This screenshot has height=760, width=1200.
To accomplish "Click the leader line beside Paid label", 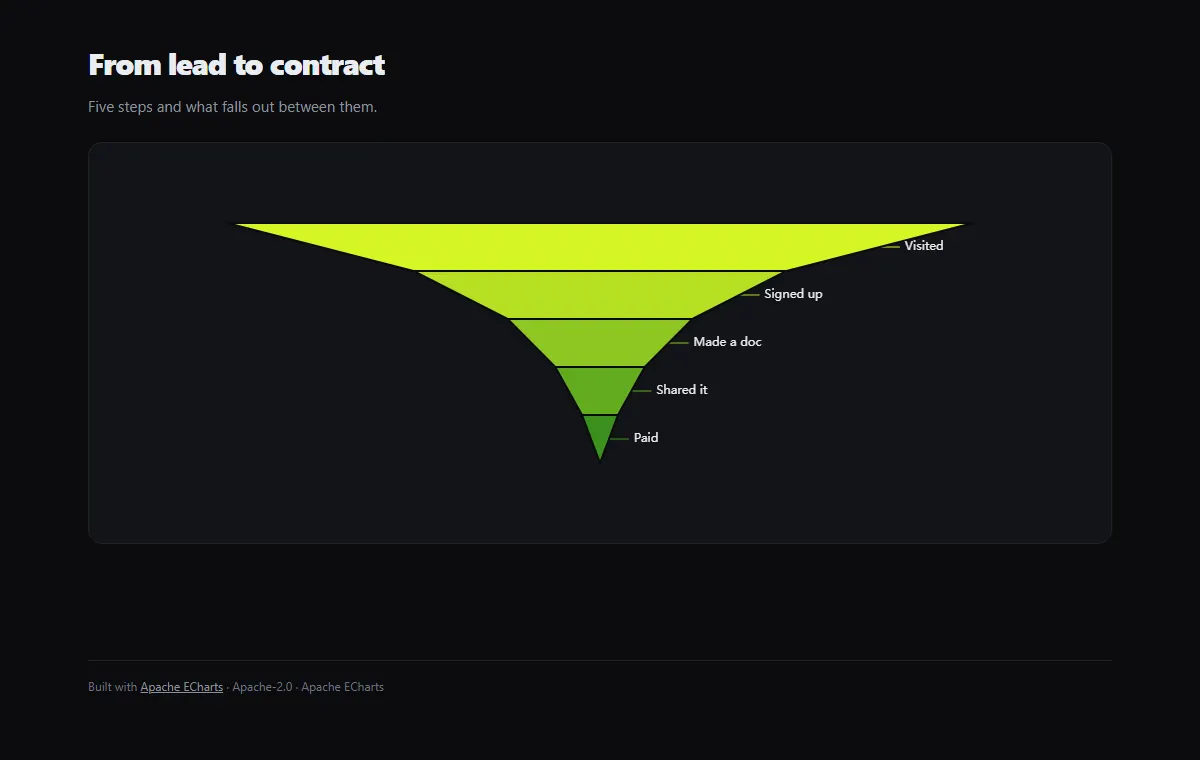I will coord(619,438).
